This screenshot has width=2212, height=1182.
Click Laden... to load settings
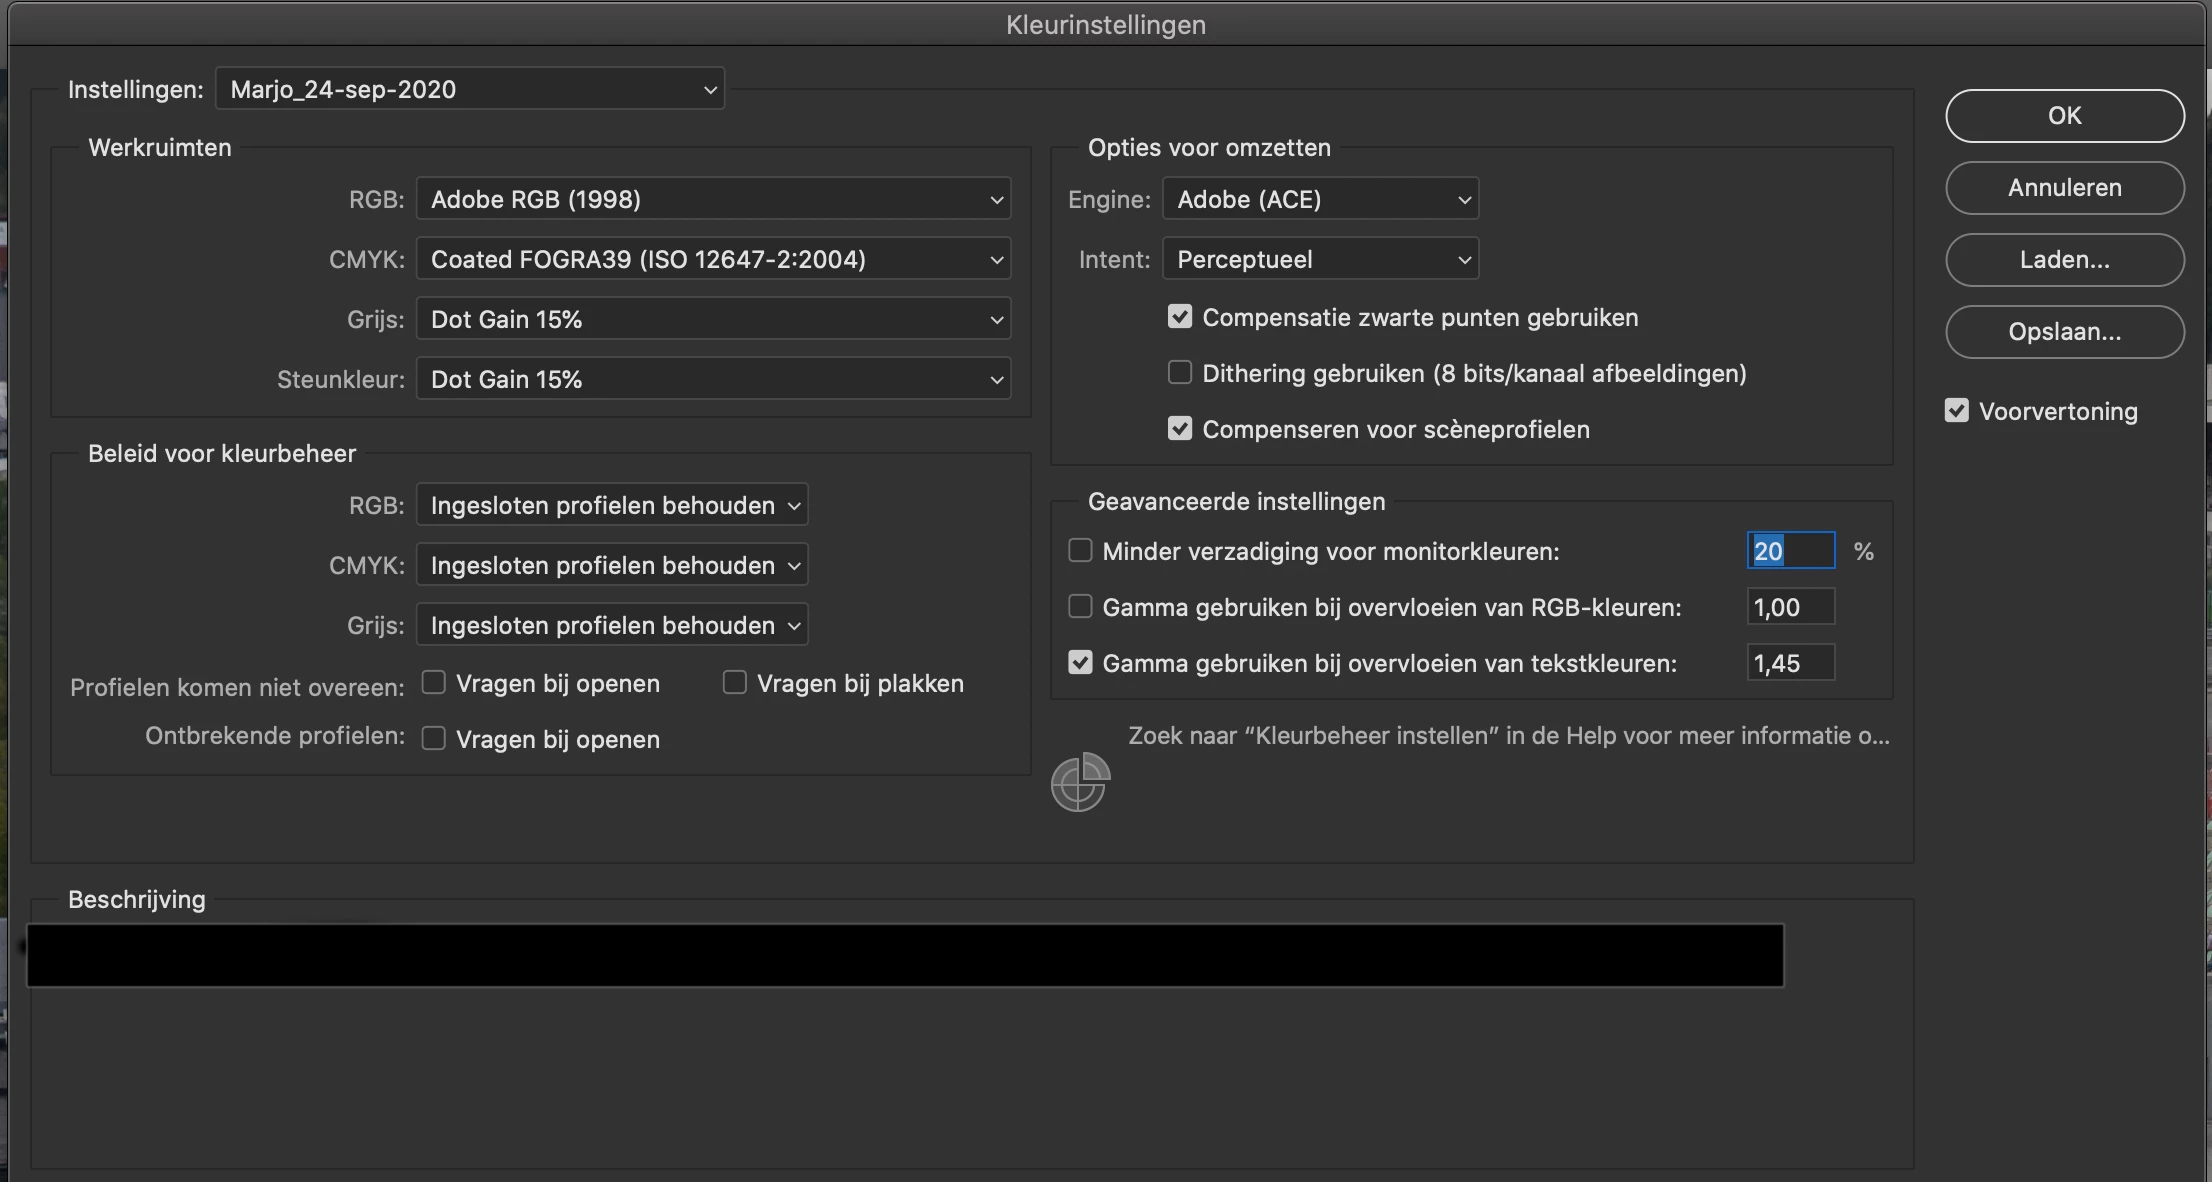click(x=2064, y=260)
